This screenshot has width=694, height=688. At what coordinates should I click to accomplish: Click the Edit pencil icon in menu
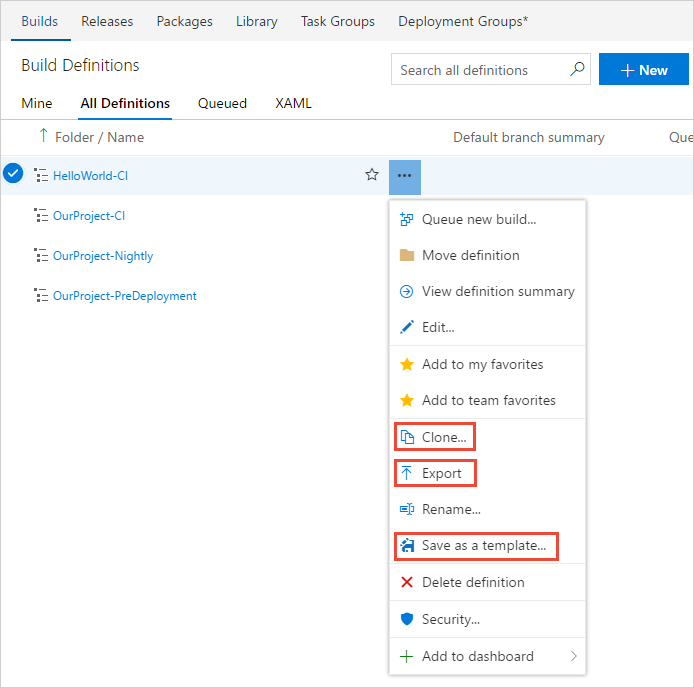tap(407, 327)
